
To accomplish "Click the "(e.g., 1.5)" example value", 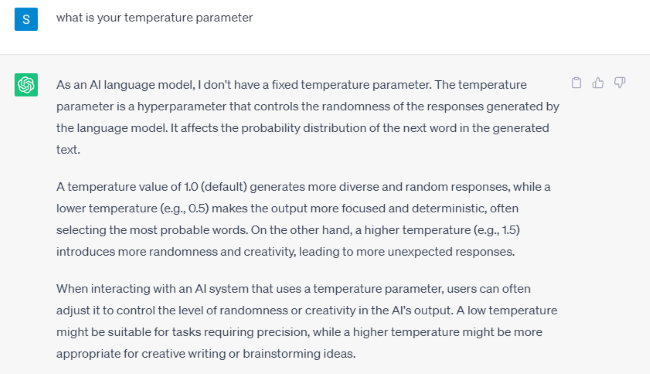I will 497,230.
